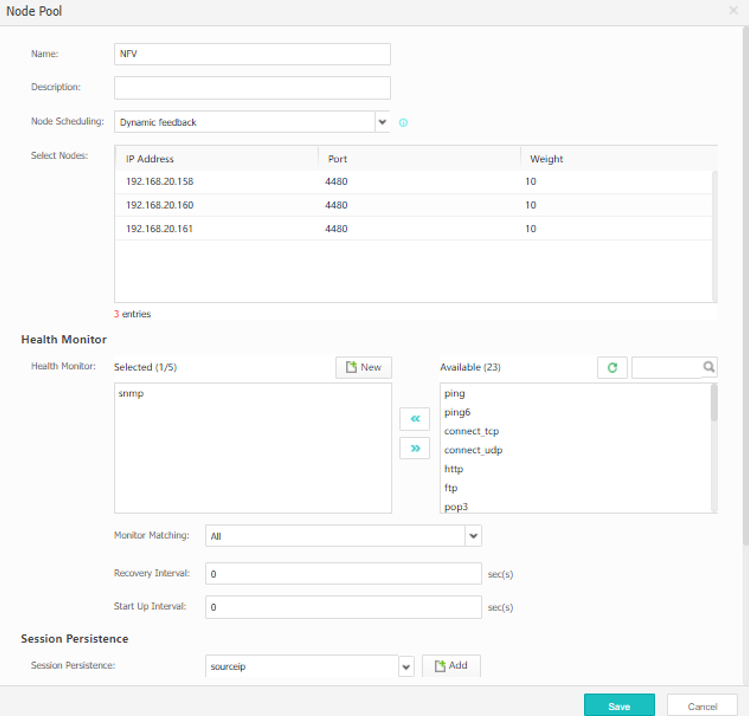Select node row 192.168.20.160
This screenshot has height=716, width=749.
click(414, 205)
